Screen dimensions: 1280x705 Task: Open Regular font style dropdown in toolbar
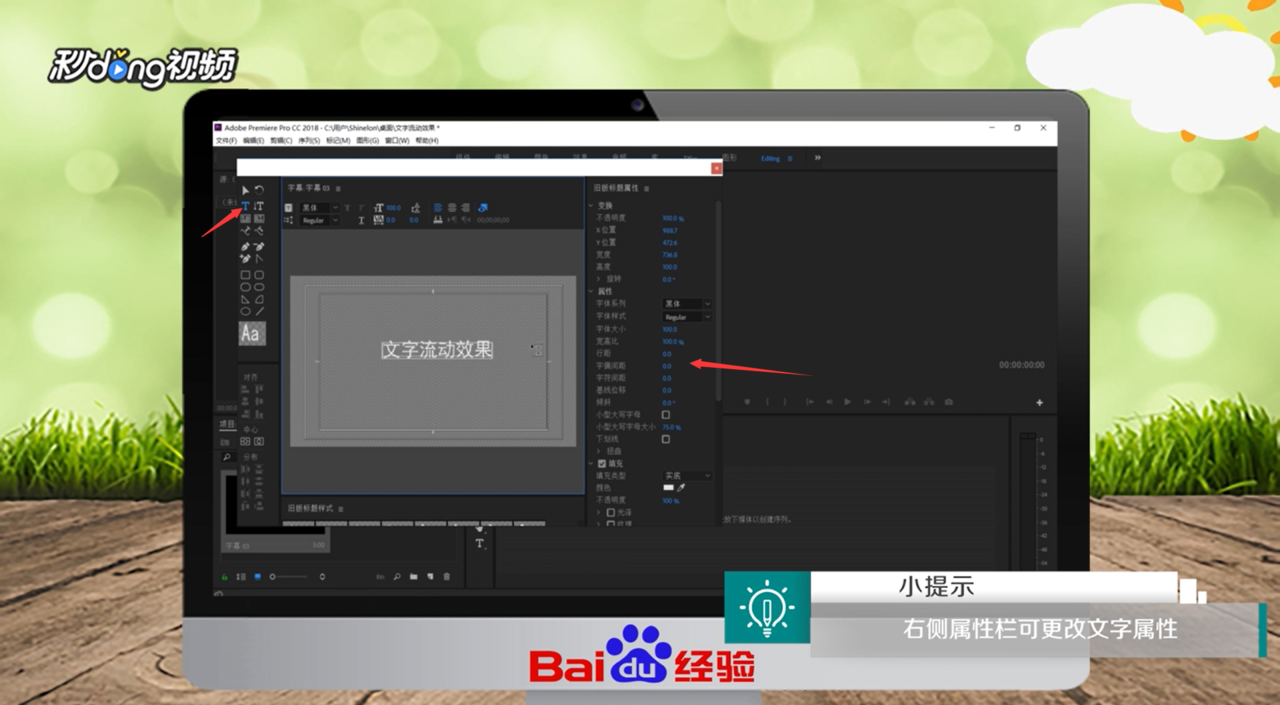coord(320,220)
